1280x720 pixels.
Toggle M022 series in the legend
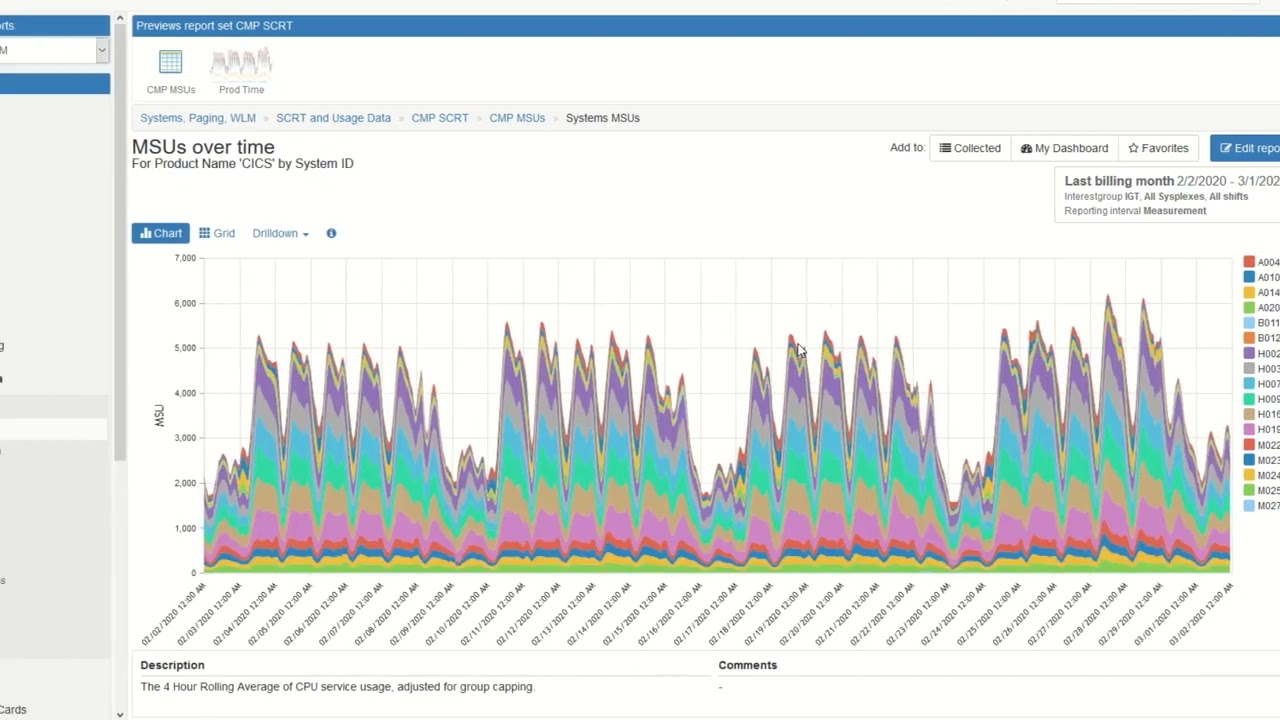[1261, 445]
